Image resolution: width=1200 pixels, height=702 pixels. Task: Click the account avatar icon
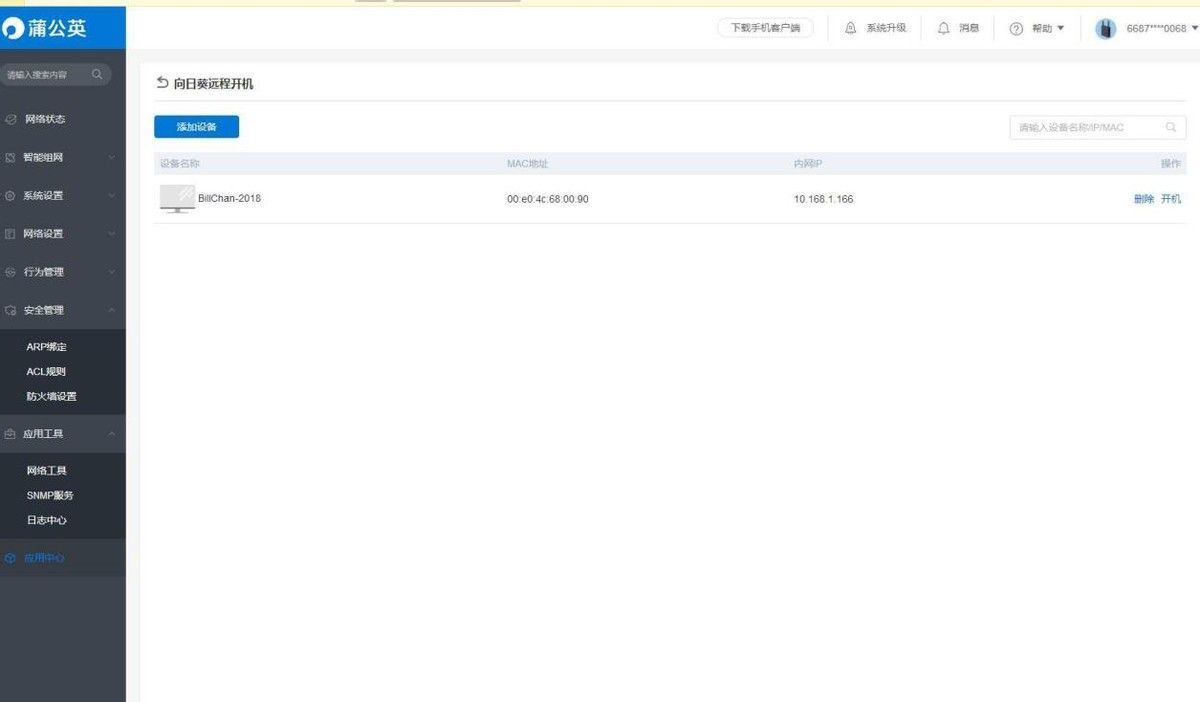(x=1105, y=29)
